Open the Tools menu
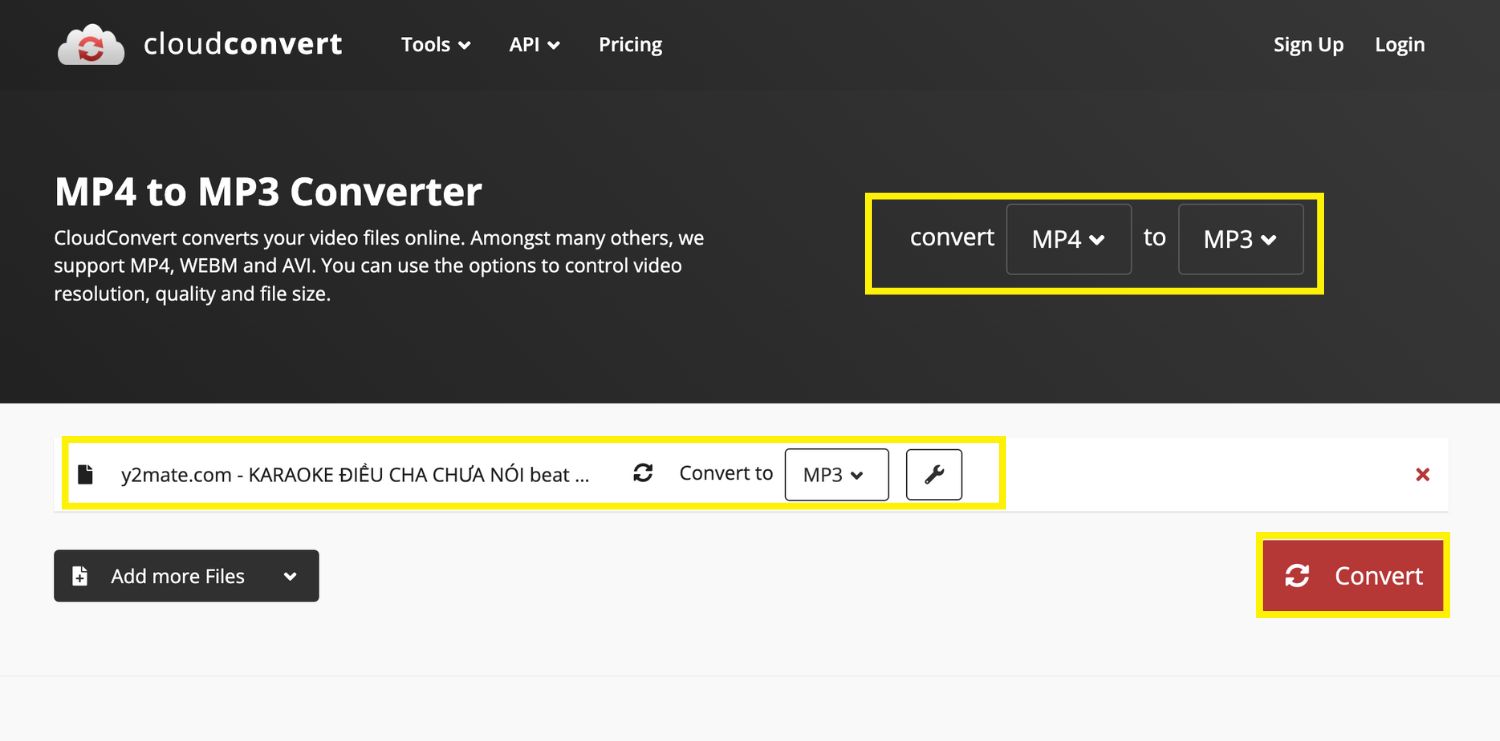1500x741 pixels. [x=435, y=45]
